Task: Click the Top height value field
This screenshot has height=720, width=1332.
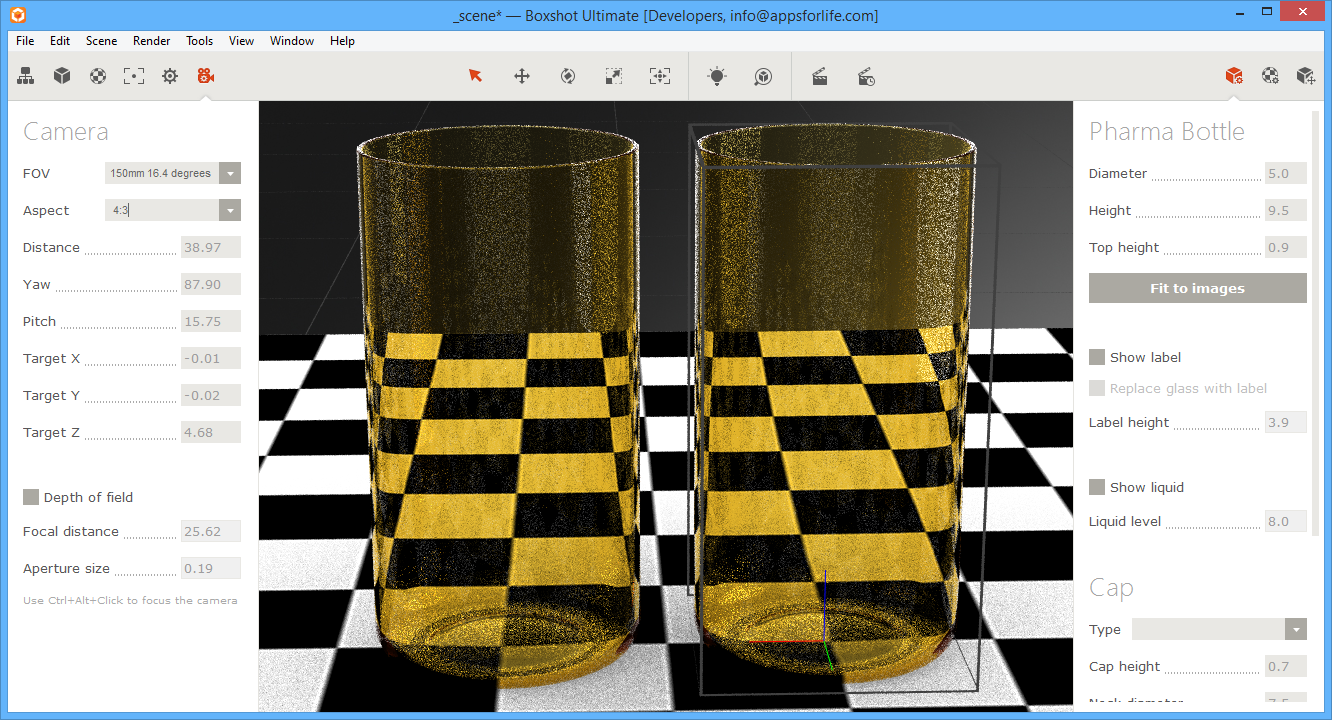Action: click(1286, 247)
